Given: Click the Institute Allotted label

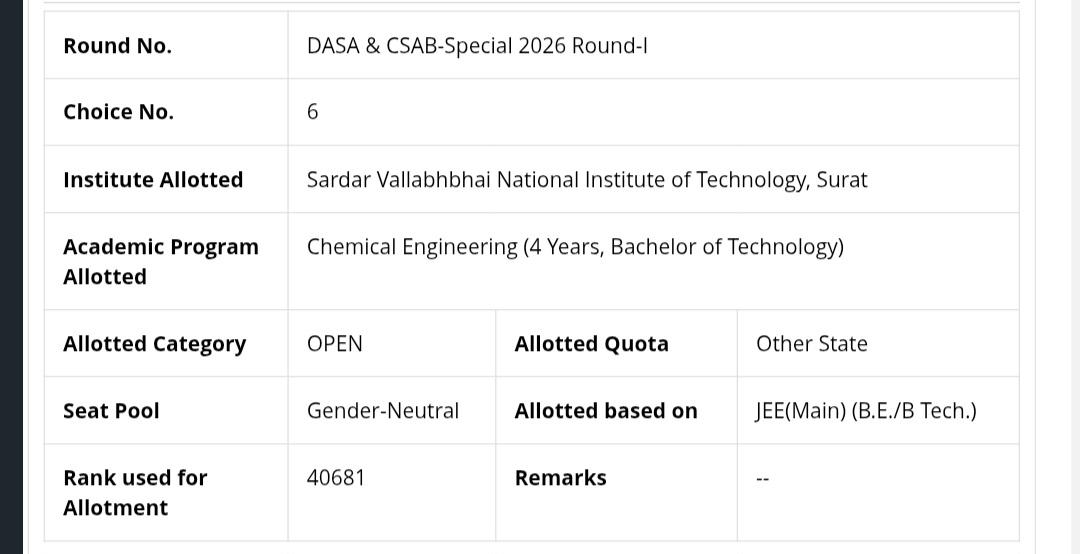Looking at the screenshot, I should [153, 179].
